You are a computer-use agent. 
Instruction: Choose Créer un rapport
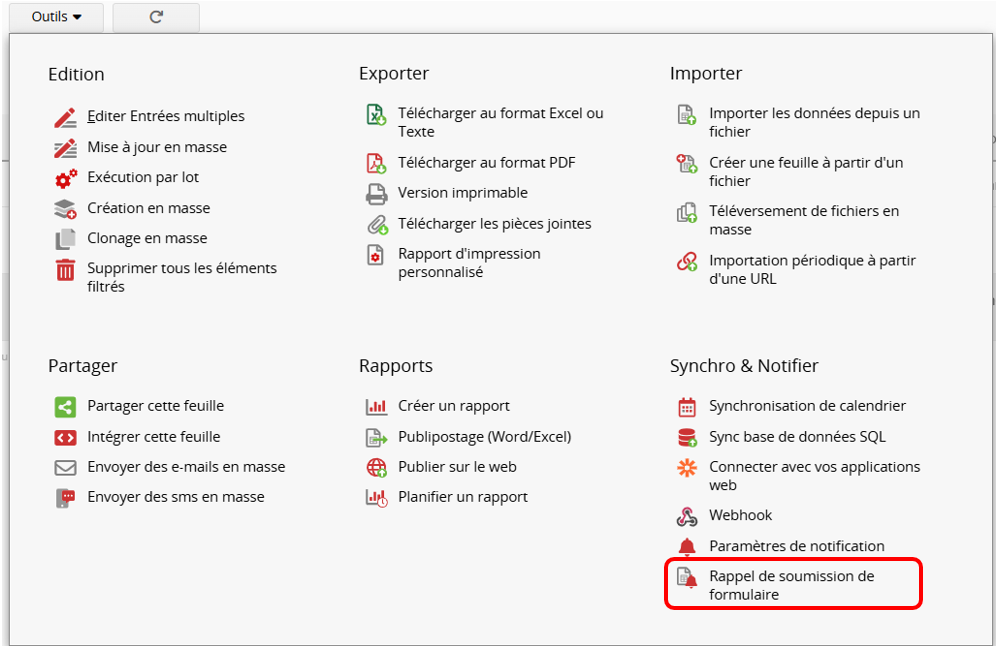(x=454, y=406)
